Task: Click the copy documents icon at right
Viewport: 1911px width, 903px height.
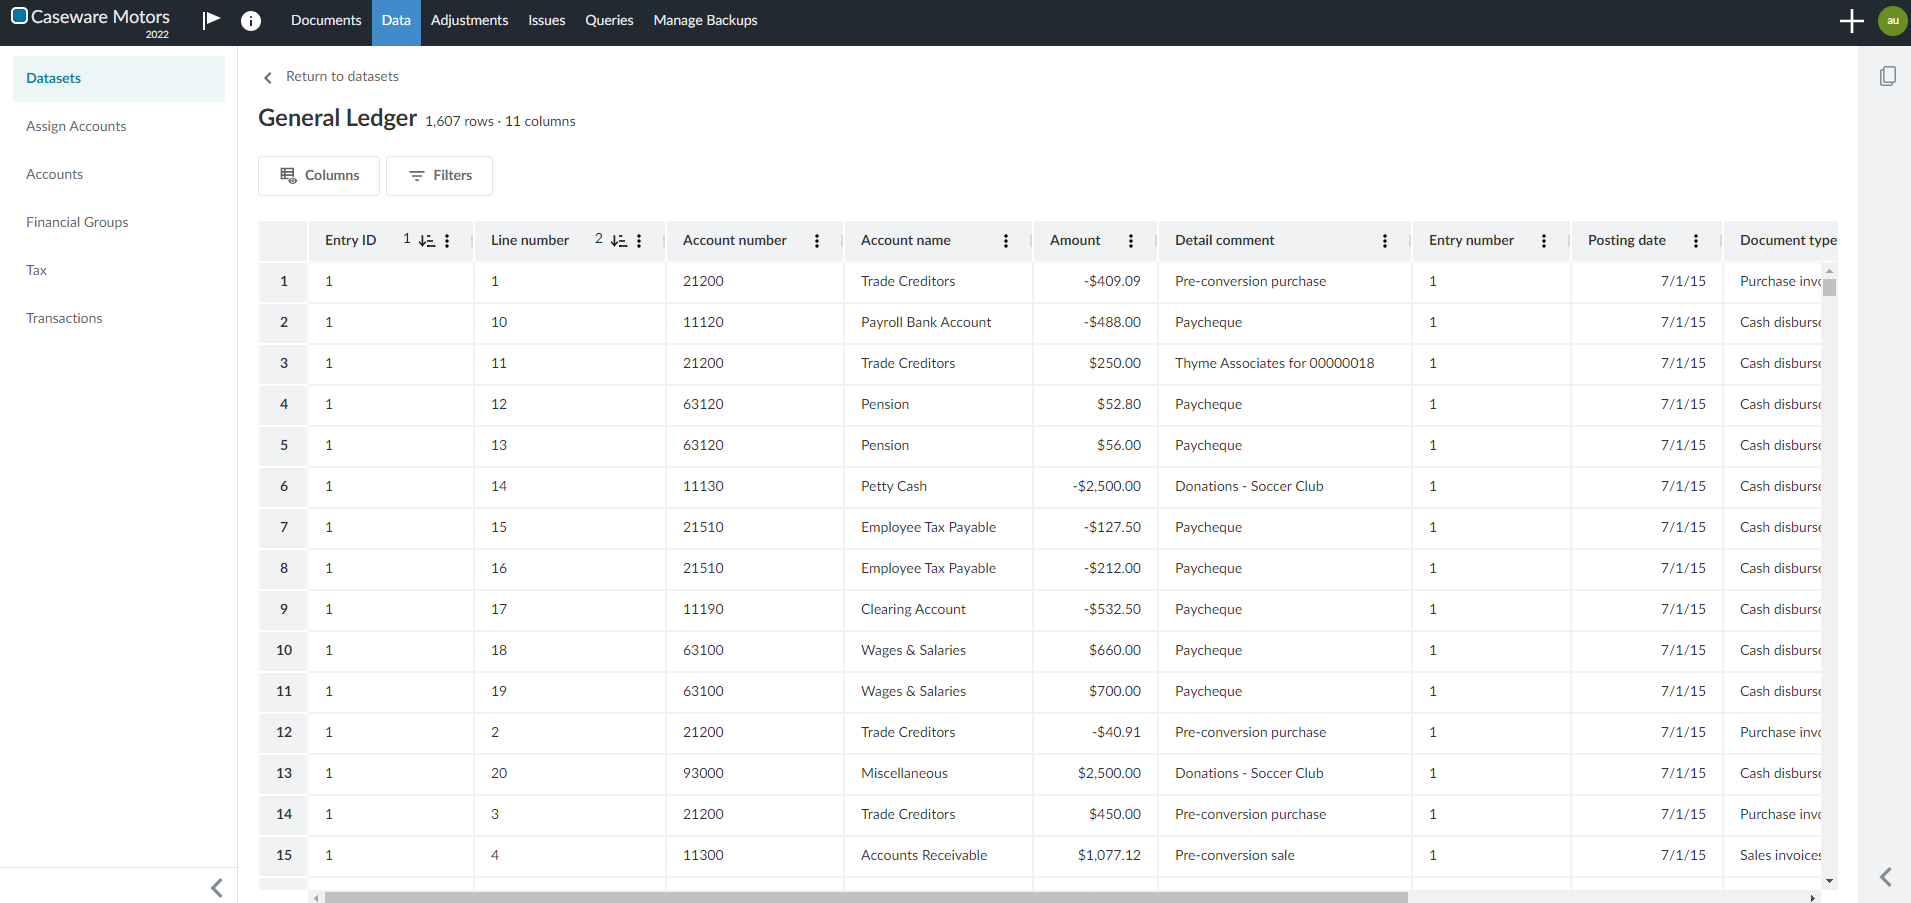Action: (x=1887, y=76)
